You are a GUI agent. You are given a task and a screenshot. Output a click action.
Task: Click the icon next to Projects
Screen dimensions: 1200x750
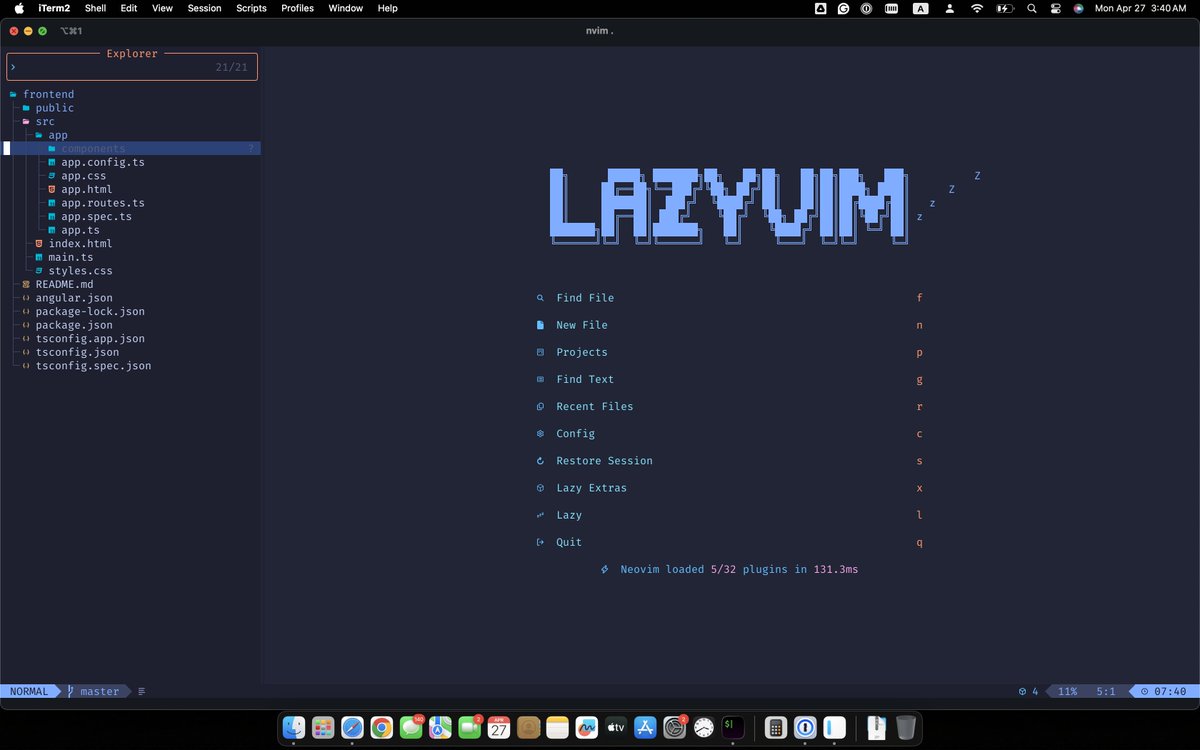click(540, 352)
